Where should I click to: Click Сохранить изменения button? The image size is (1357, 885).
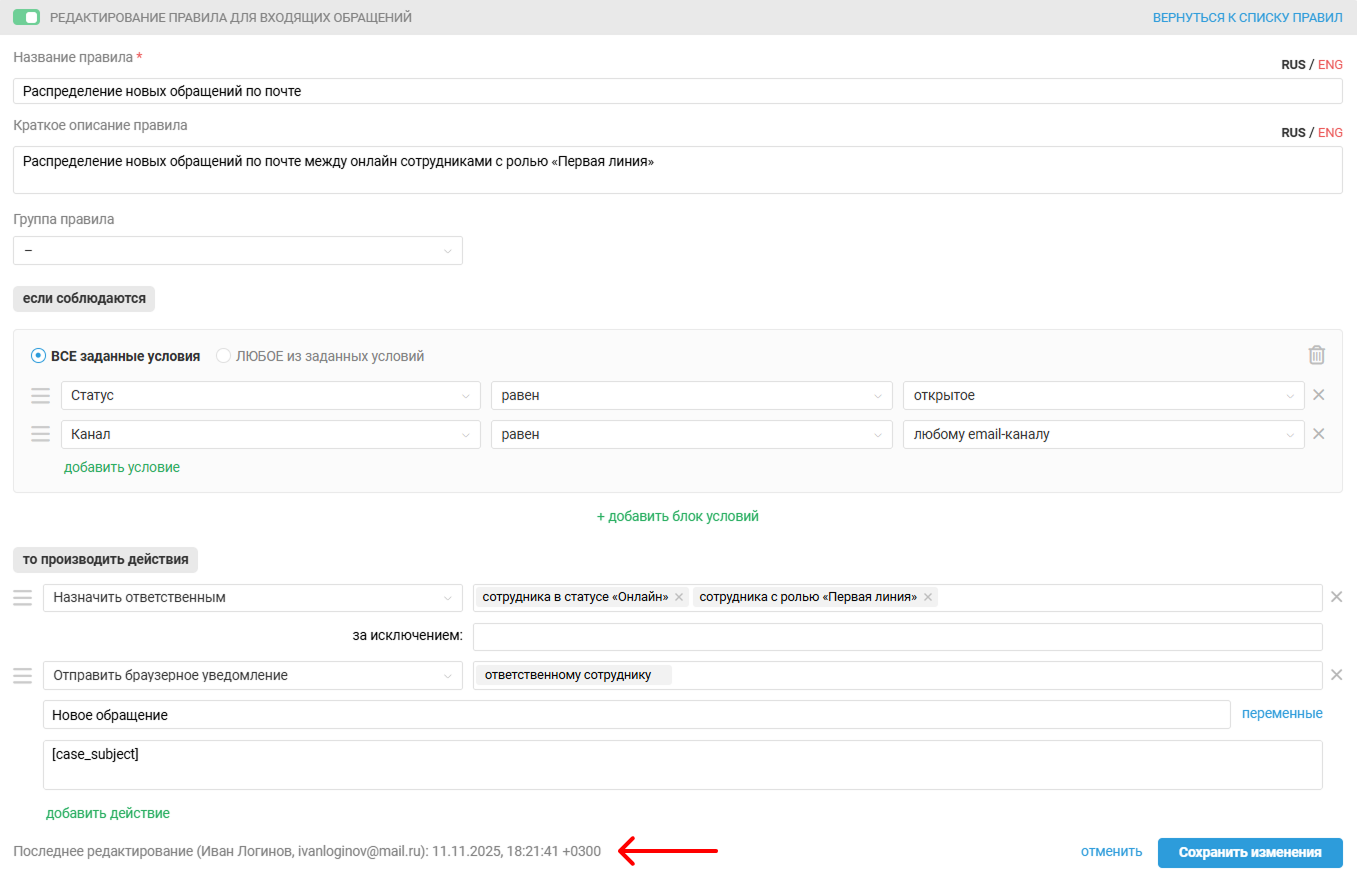(1250, 852)
